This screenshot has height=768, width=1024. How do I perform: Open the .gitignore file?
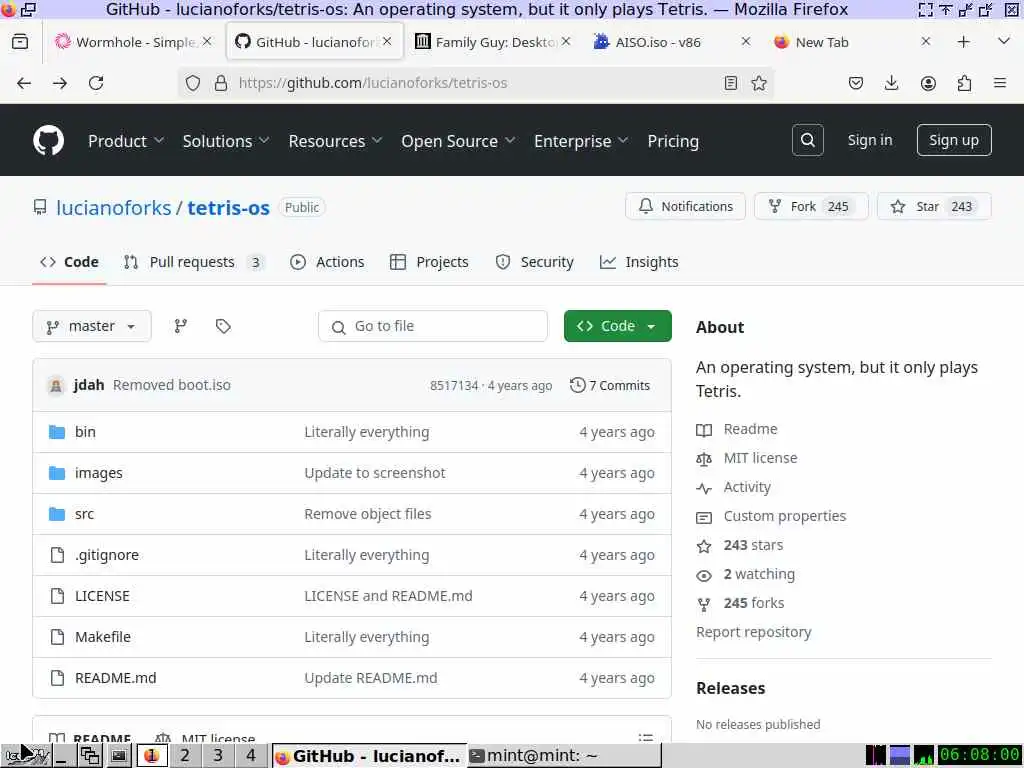(106, 555)
